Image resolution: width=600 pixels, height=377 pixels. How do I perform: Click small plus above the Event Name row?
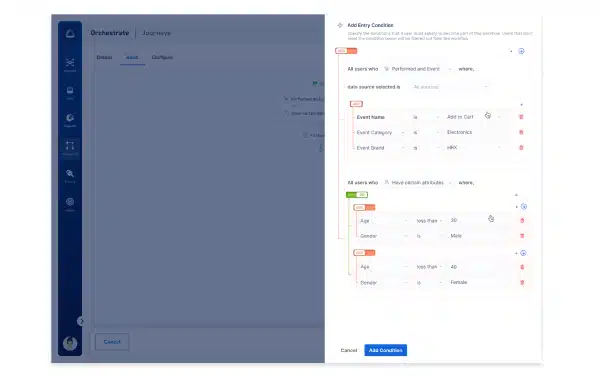pyautogui.click(x=521, y=104)
